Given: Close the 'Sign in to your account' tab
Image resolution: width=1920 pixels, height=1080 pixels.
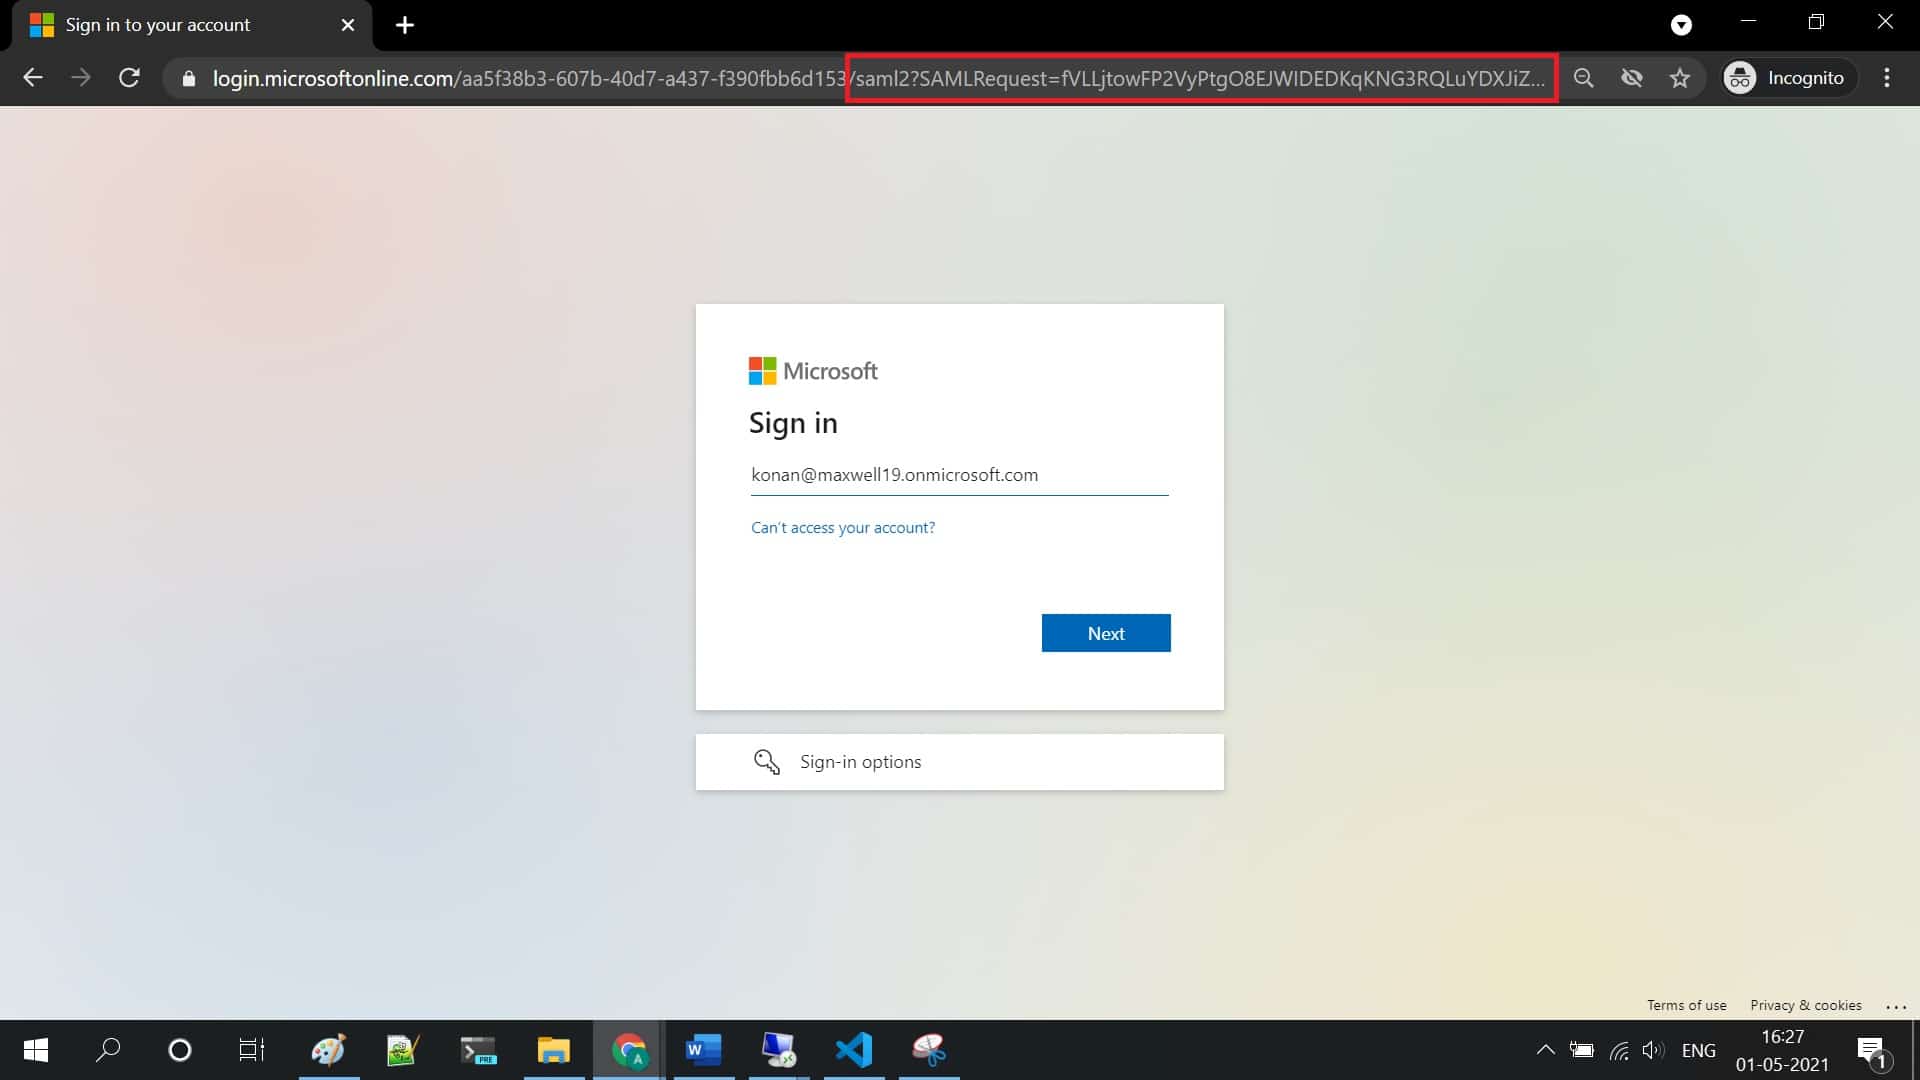Looking at the screenshot, I should tap(348, 25).
